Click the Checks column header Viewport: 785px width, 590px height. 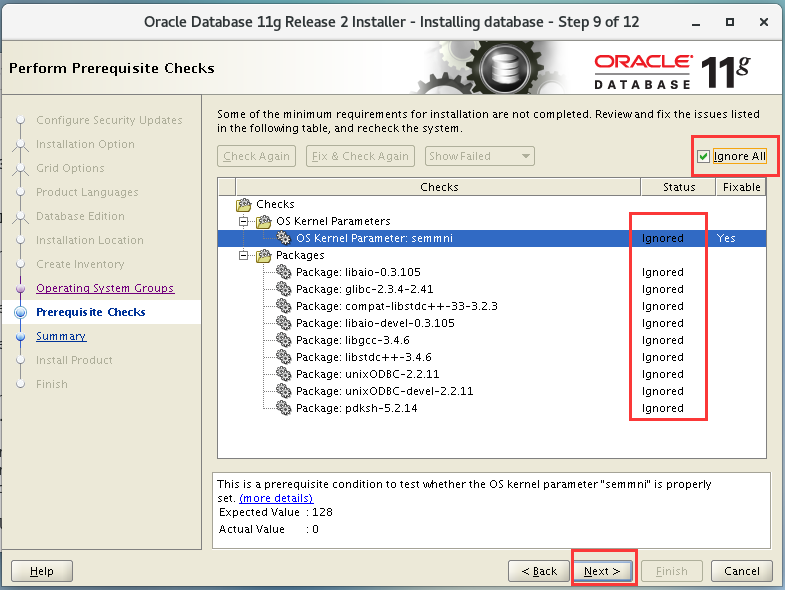point(439,187)
